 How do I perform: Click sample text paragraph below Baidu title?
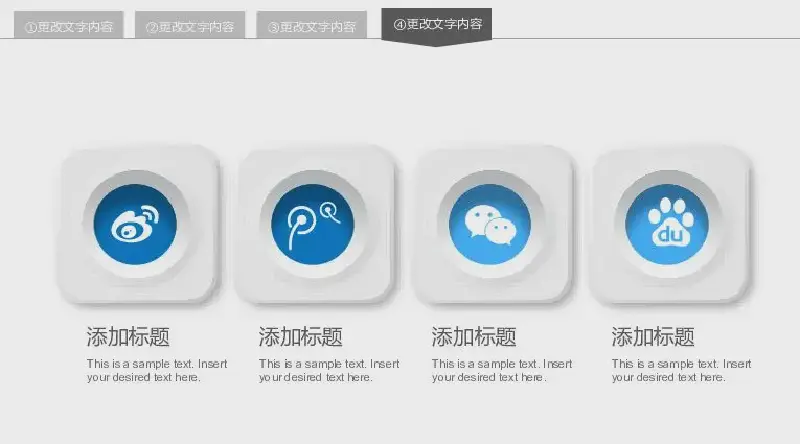coord(682,371)
